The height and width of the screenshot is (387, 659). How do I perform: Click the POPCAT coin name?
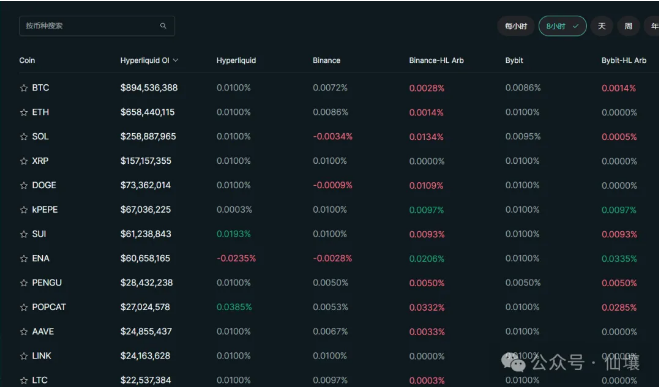coord(49,307)
